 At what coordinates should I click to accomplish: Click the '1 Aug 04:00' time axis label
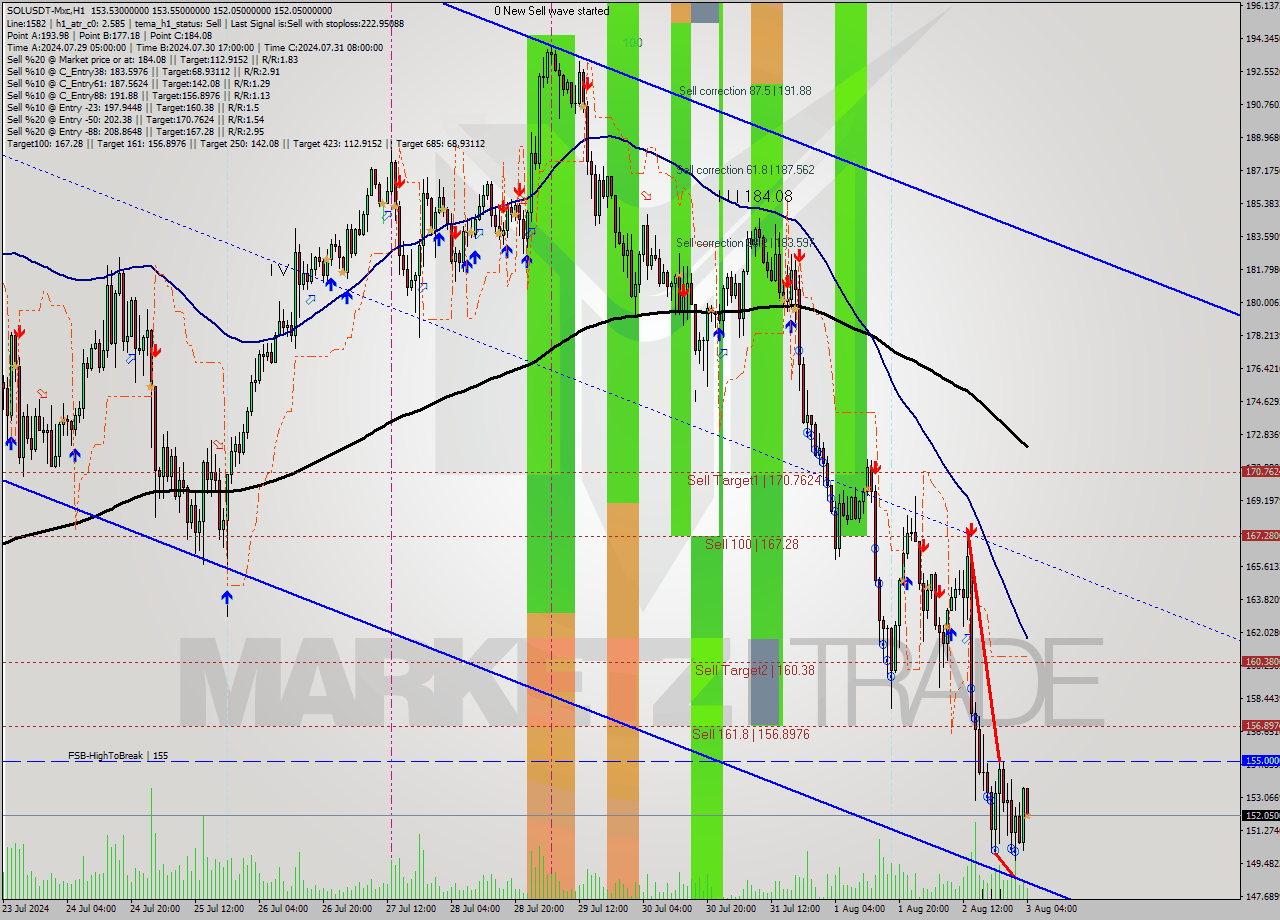point(859,909)
